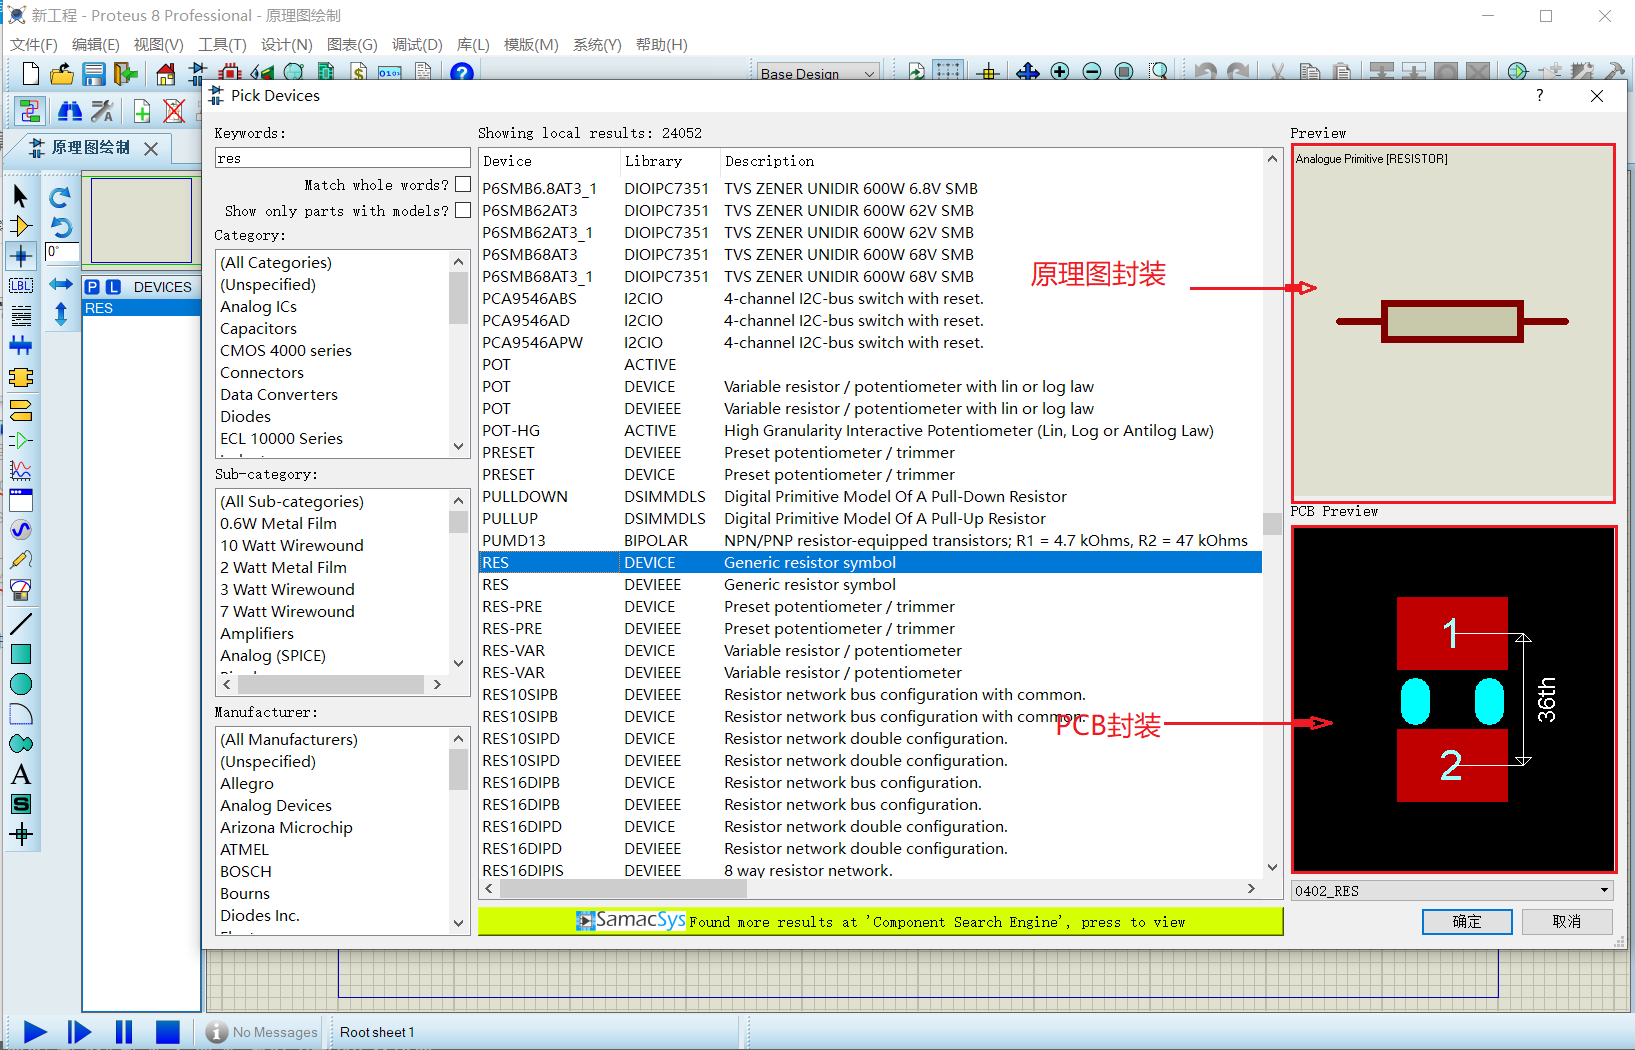Click the Stop simulation button
Viewport: 1635px width, 1050px height.
point(168,1032)
